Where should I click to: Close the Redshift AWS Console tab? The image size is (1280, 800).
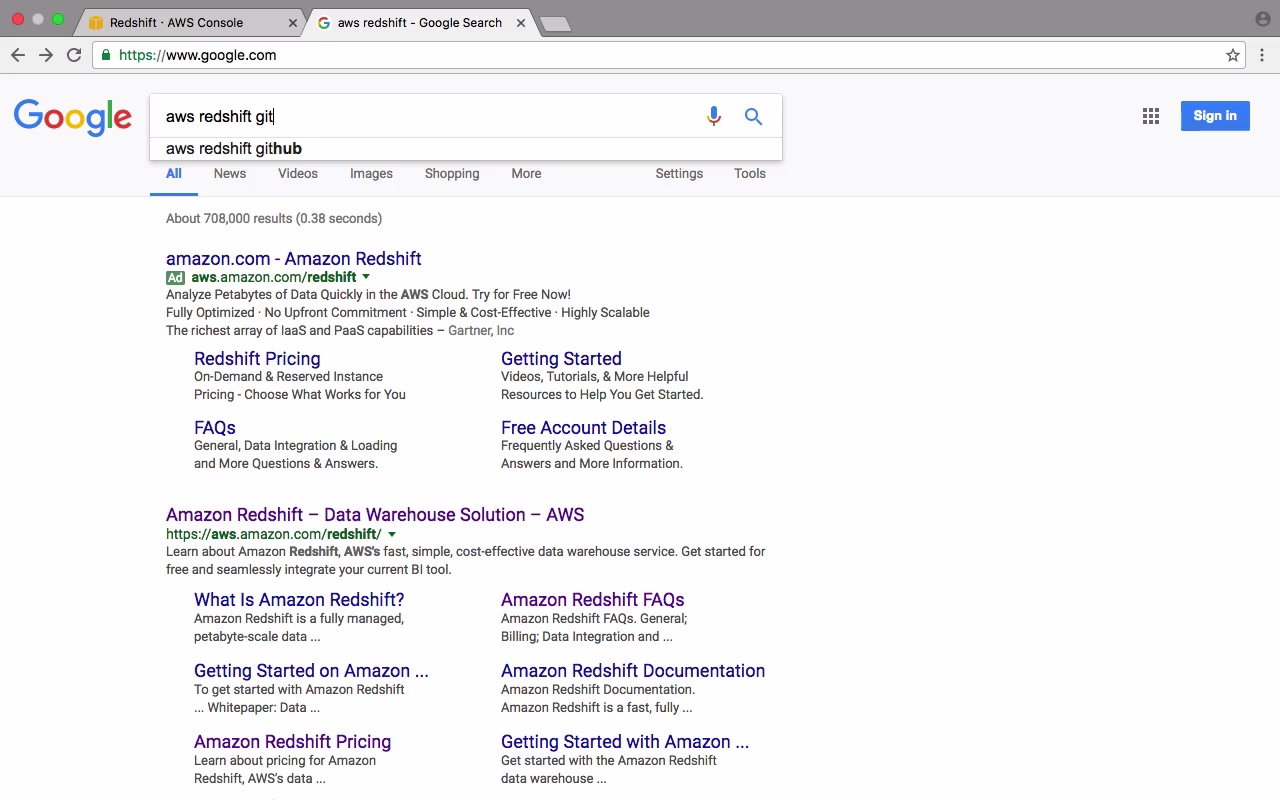[293, 23]
